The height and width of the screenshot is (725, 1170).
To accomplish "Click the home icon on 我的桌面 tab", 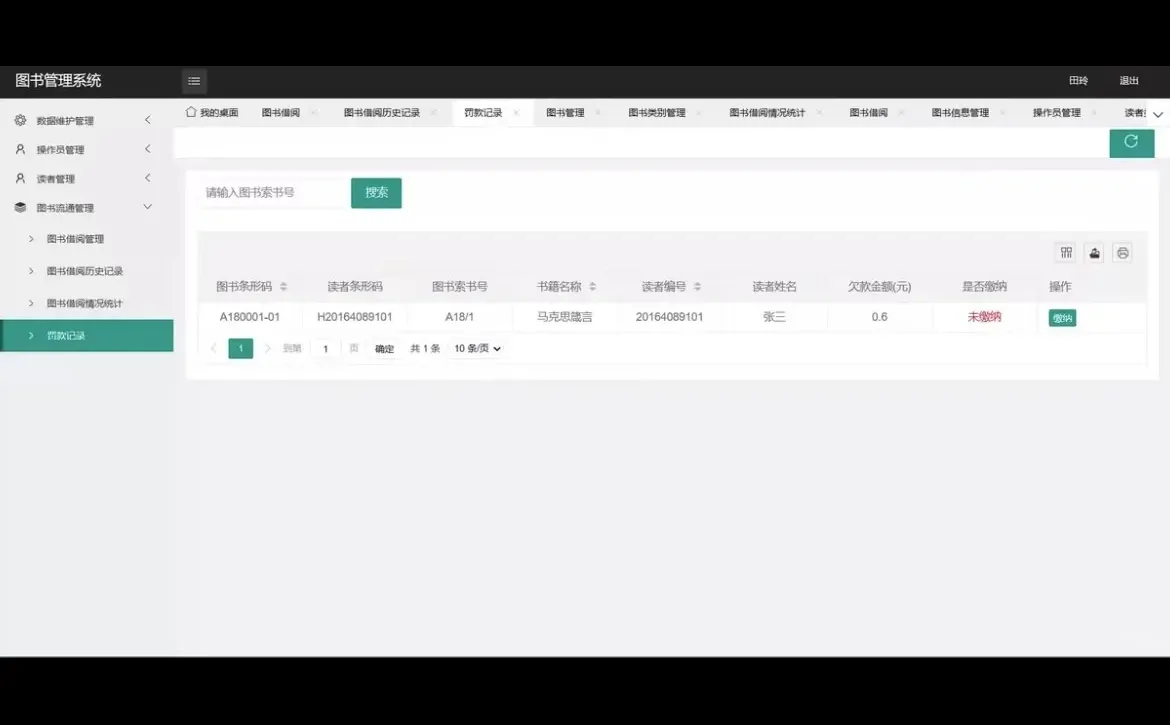I will 190,112.
